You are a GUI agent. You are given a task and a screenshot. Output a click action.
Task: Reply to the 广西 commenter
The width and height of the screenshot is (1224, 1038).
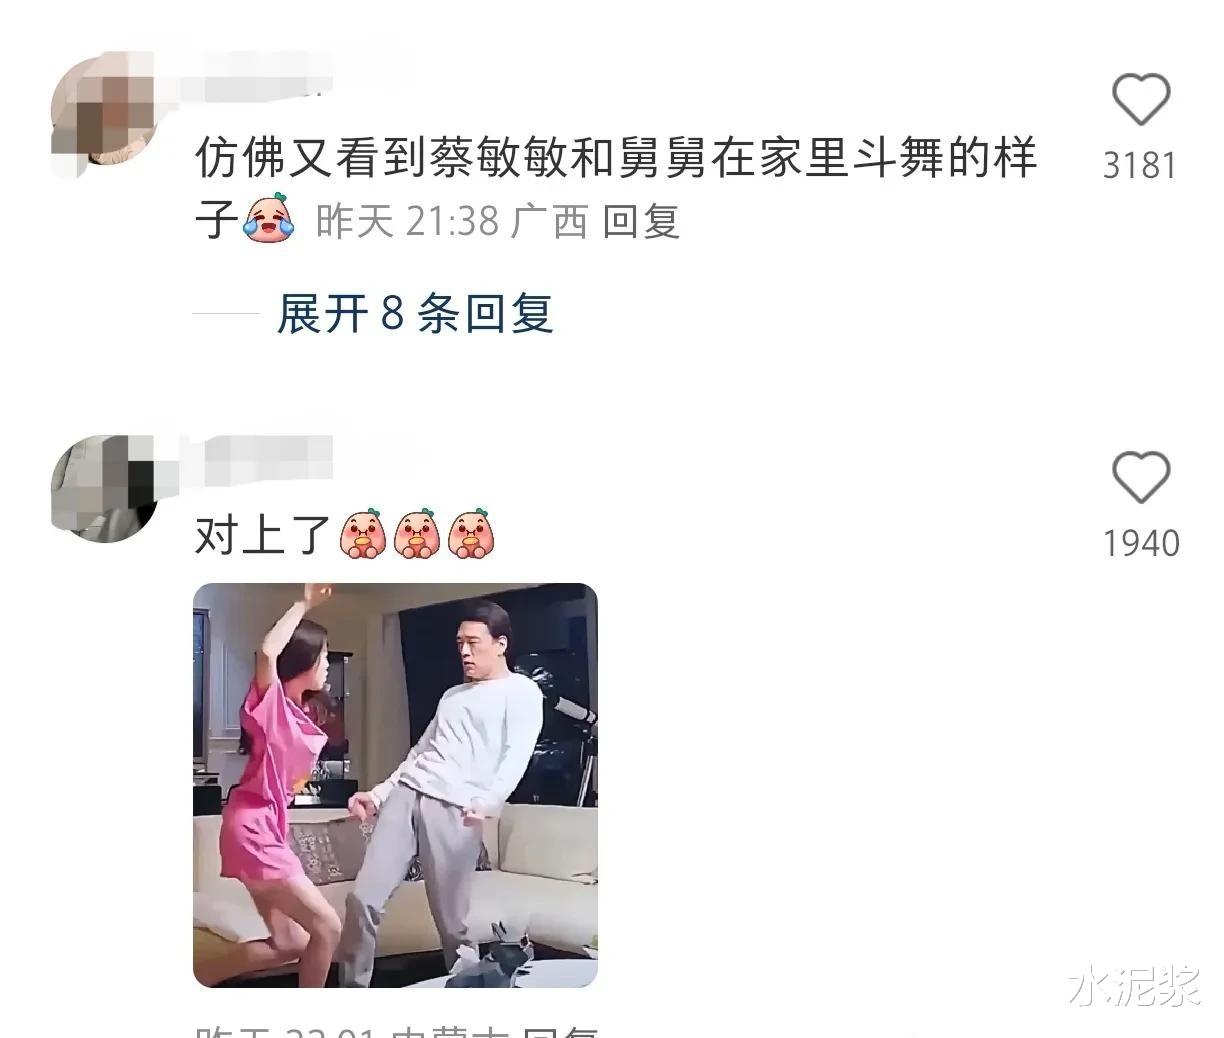[x=641, y=221]
